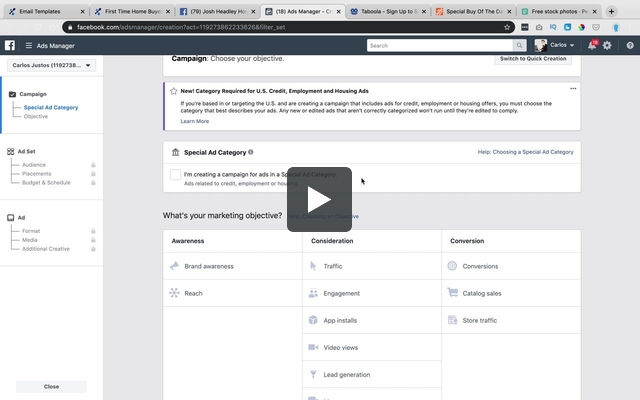This screenshot has height=400, width=640.
Task: Open the Carlos Justos account dropdown
Action: point(51,65)
